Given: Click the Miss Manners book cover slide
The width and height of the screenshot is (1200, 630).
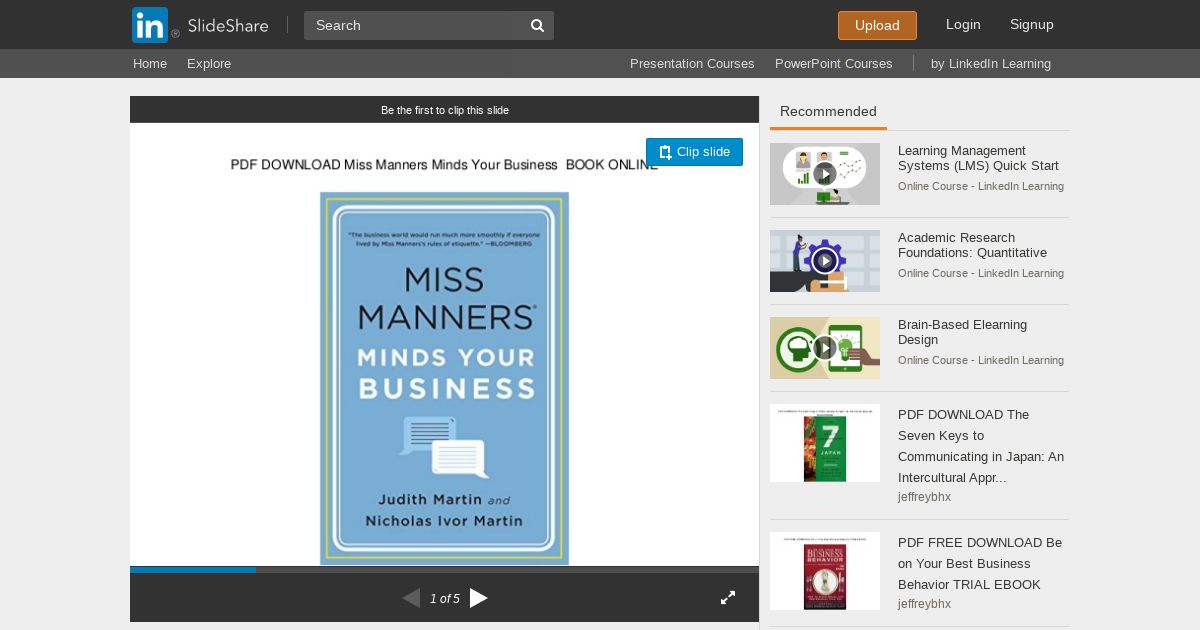Looking at the screenshot, I should click(x=444, y=379).
